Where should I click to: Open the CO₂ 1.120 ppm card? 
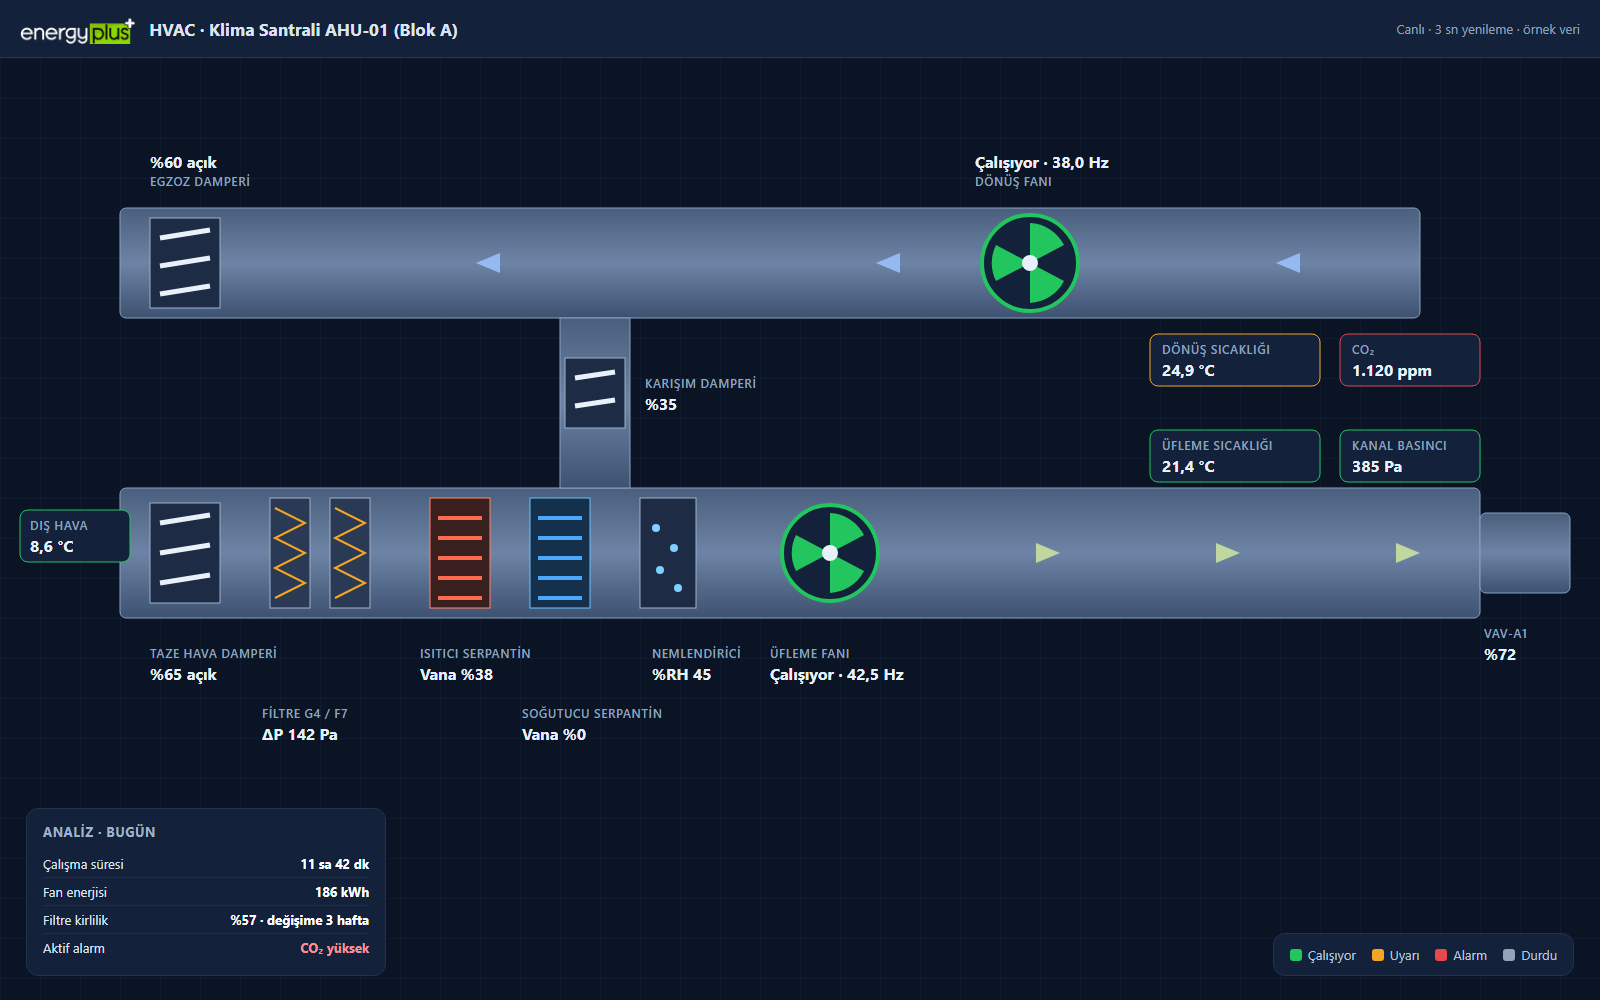[x=1410, y=360]
